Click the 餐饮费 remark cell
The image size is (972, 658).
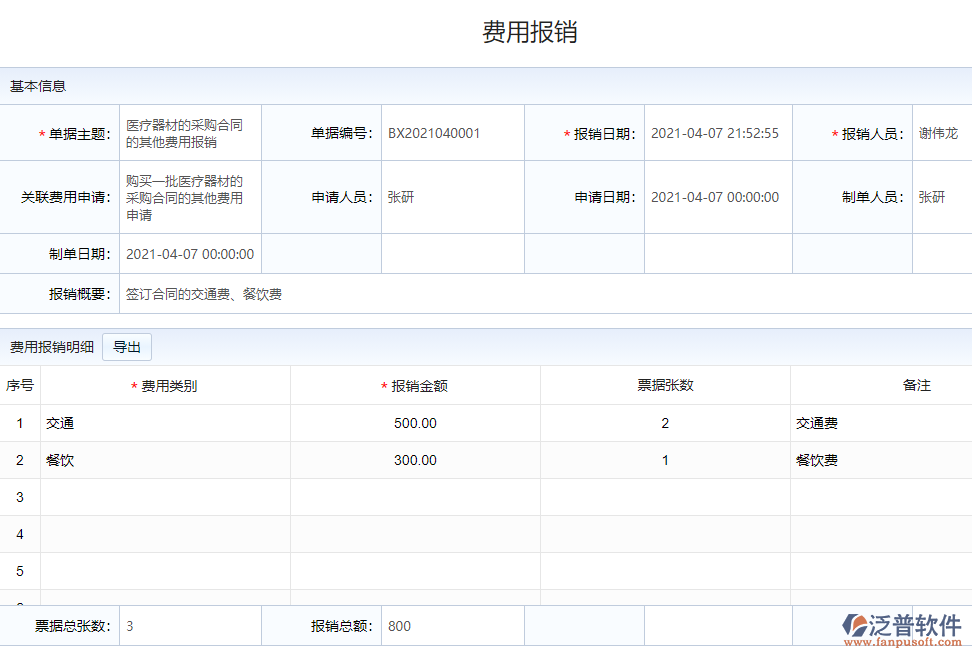click(x=878, y=460)
